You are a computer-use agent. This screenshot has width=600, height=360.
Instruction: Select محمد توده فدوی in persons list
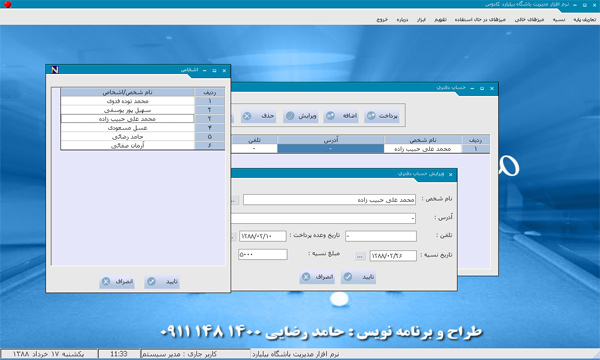point(127,101)
